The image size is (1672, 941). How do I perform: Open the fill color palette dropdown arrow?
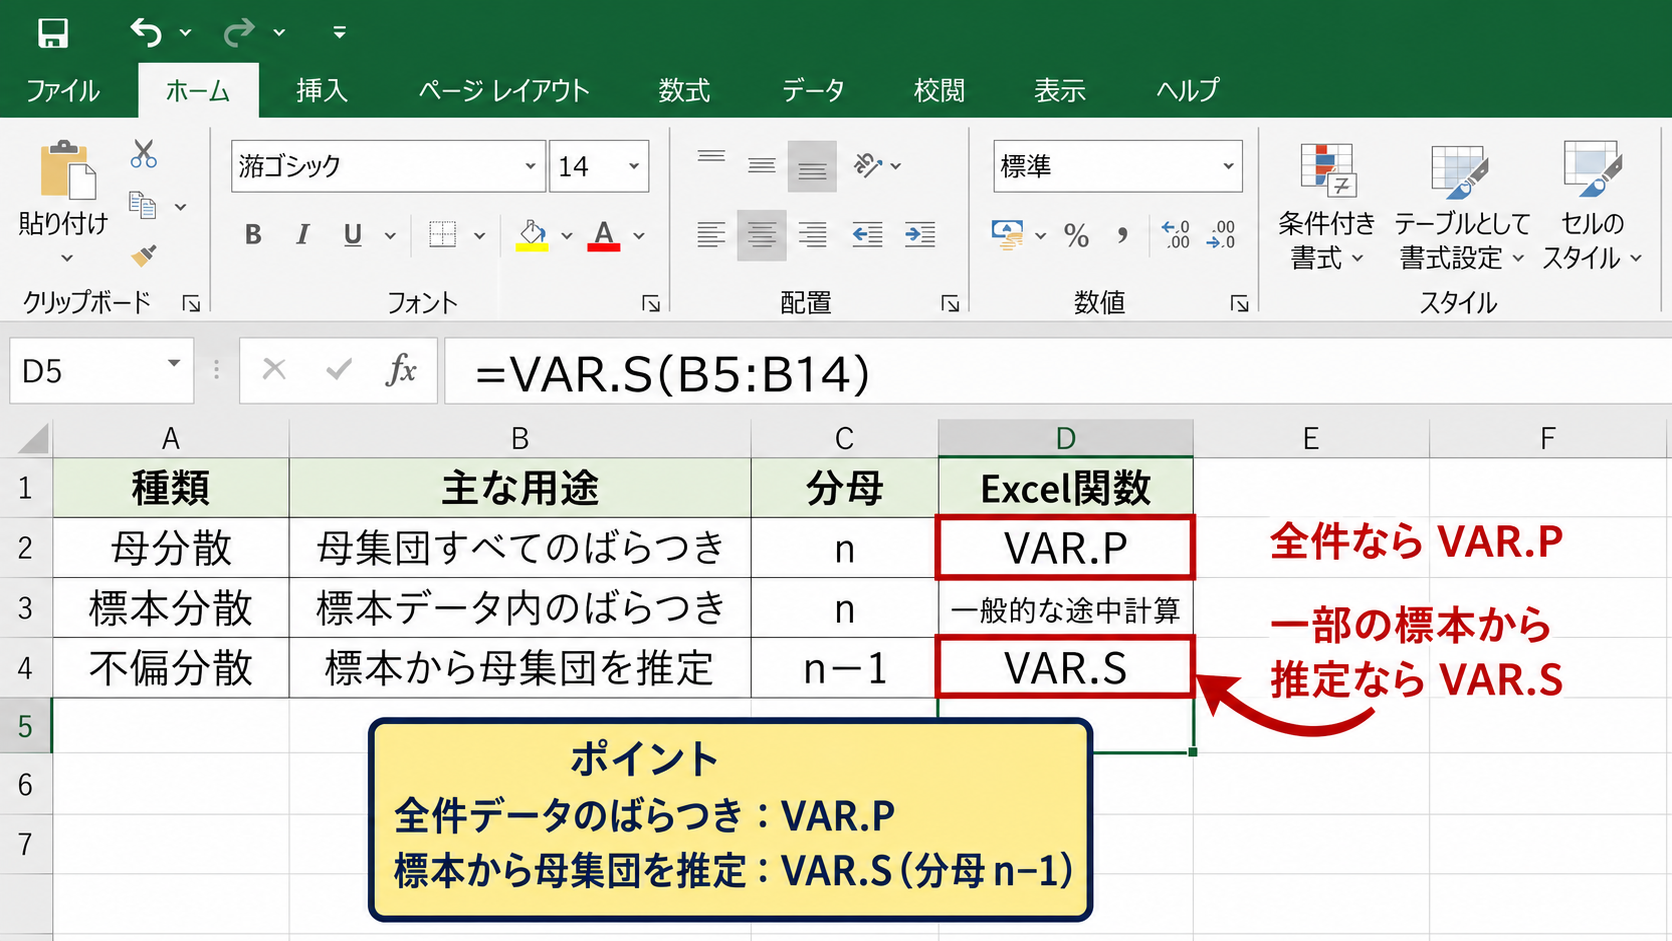(x=567, y=236)
